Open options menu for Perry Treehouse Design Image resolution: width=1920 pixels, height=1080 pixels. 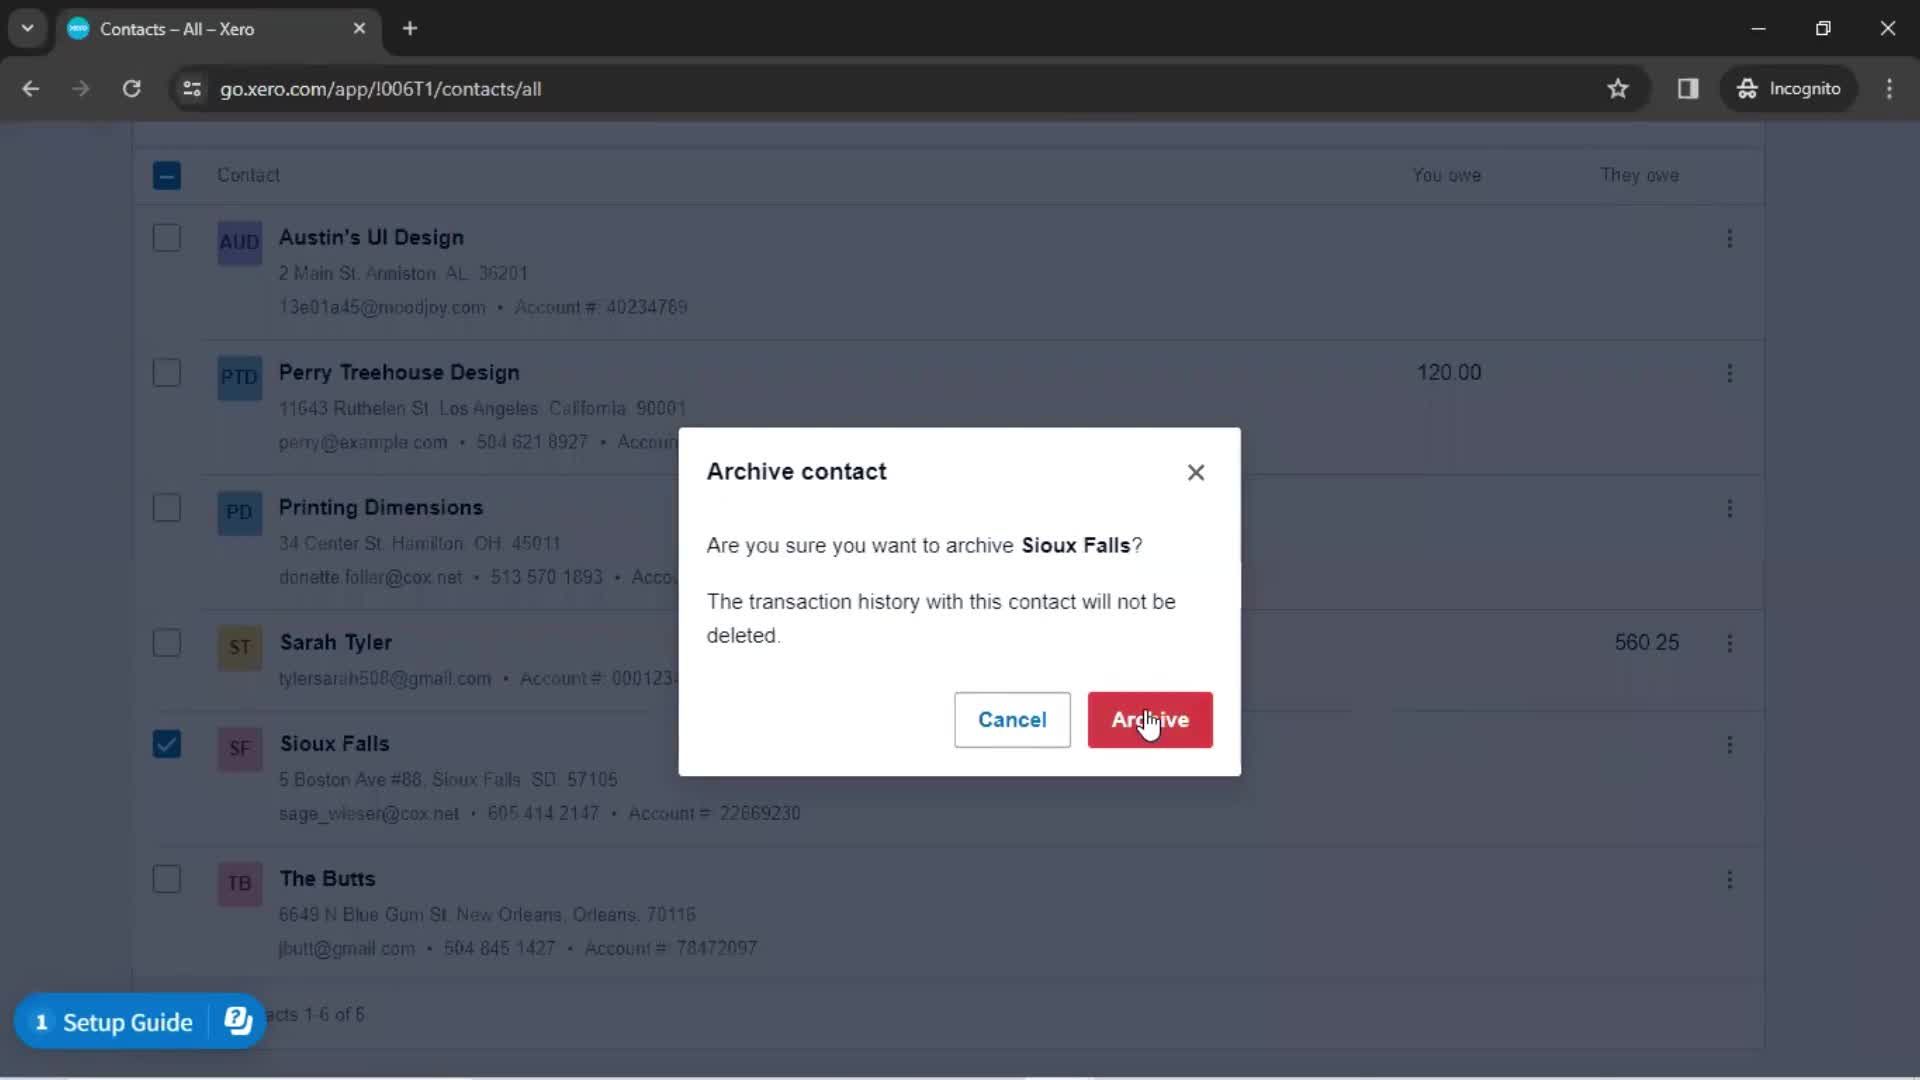pos(1729,373)
